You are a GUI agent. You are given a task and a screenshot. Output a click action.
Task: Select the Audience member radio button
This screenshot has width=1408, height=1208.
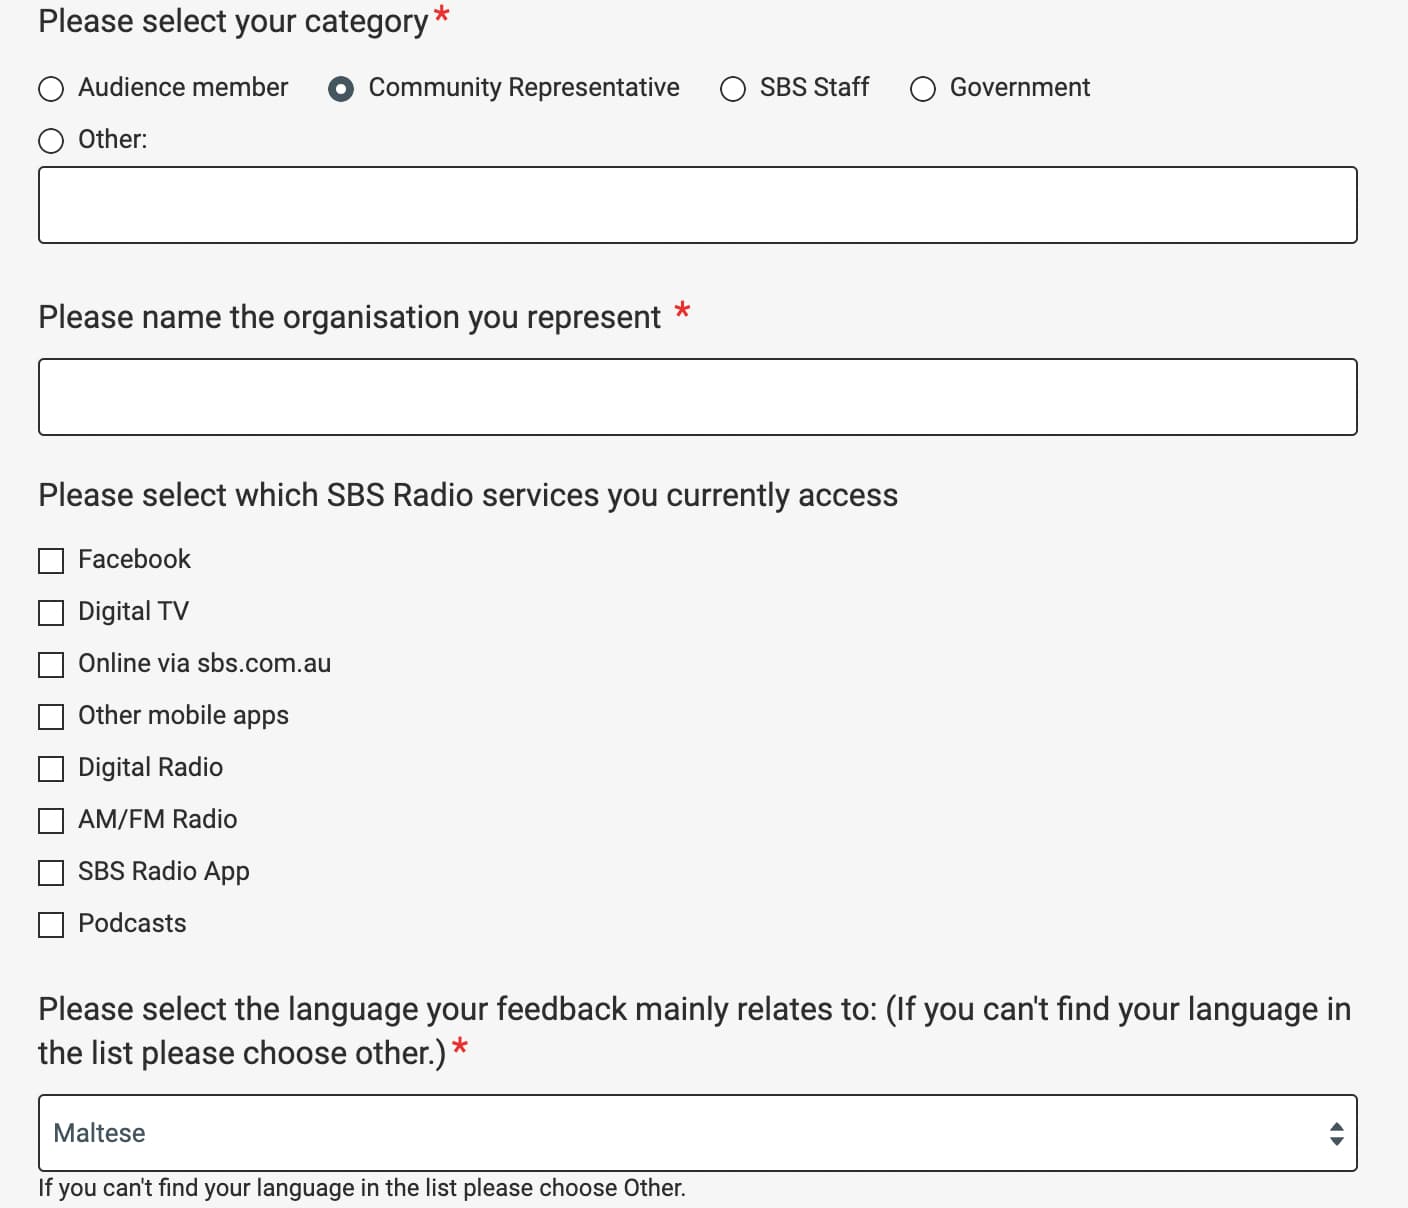pos(51,89)
